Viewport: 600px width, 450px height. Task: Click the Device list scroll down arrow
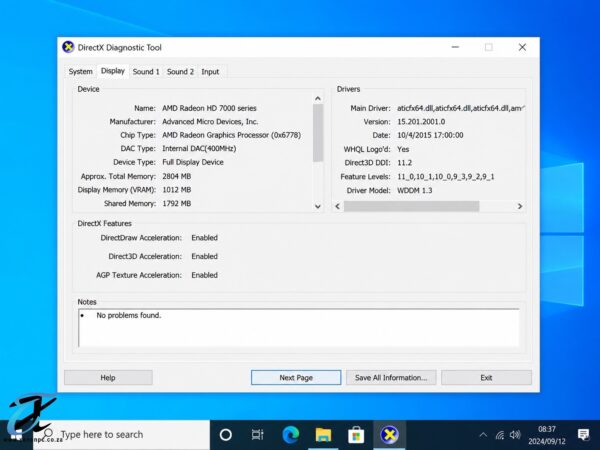click(x=318, y=206)
